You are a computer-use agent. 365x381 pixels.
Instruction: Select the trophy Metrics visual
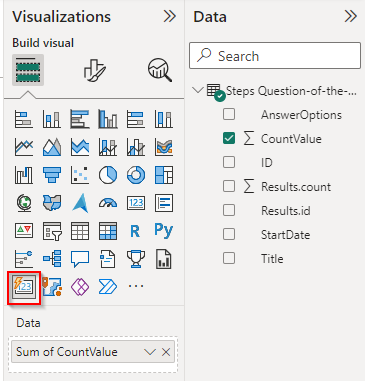pos(136,259)
